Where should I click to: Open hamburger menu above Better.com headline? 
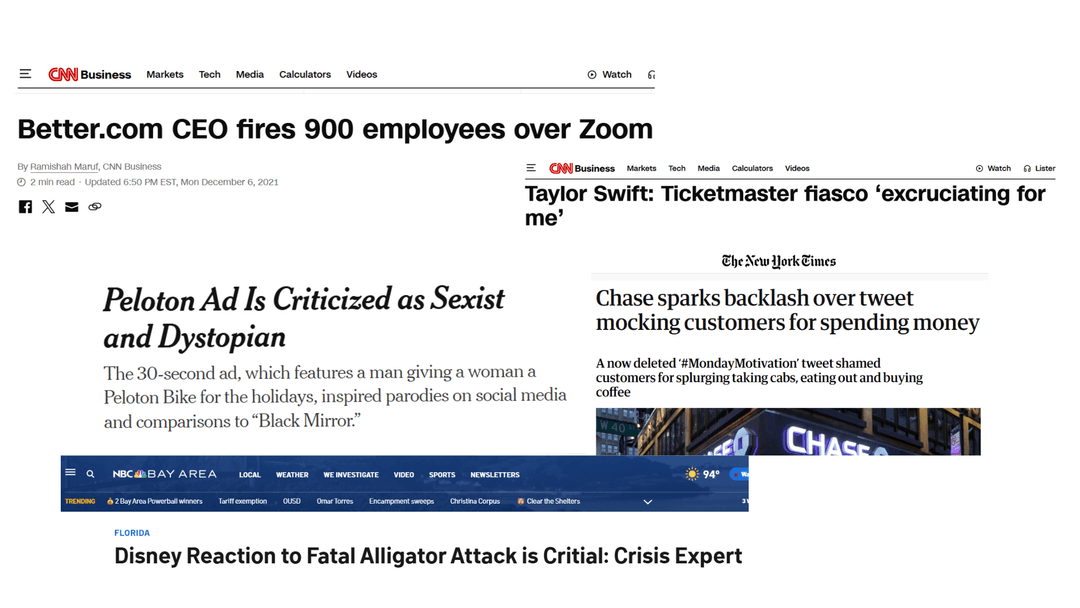[x=25, y=74]
